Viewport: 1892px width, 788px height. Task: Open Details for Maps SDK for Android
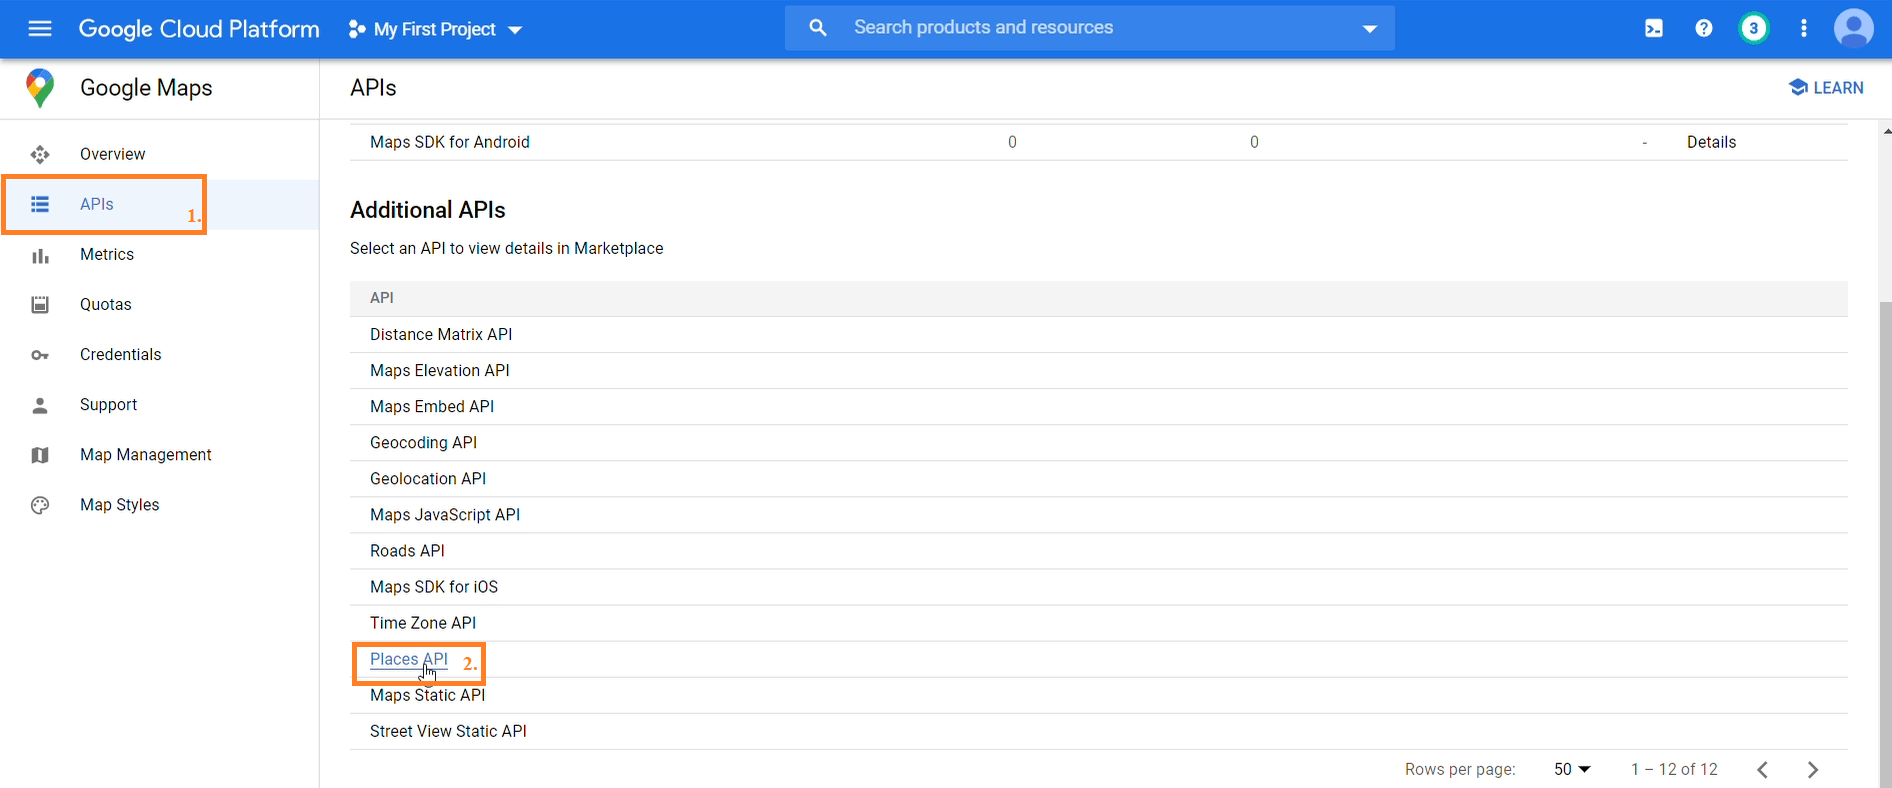1711,142
